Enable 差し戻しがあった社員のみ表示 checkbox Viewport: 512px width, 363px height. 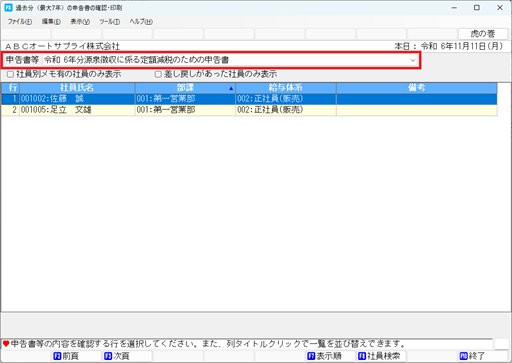[x=158, y=74]
